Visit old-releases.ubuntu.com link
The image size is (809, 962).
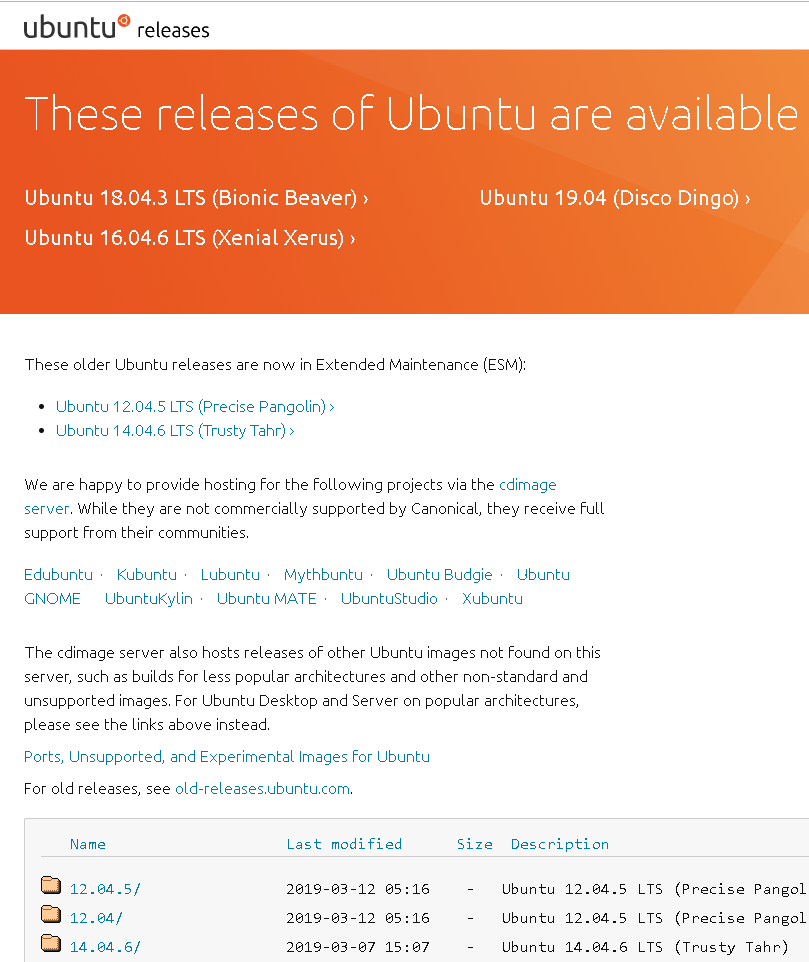coord(263,789)
